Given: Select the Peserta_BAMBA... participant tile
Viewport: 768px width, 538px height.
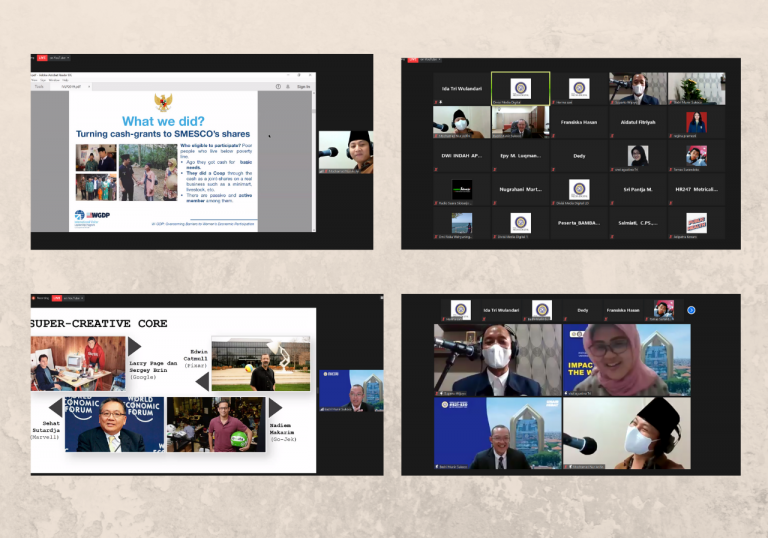Looking at the screenshot, I should point(578,223).
